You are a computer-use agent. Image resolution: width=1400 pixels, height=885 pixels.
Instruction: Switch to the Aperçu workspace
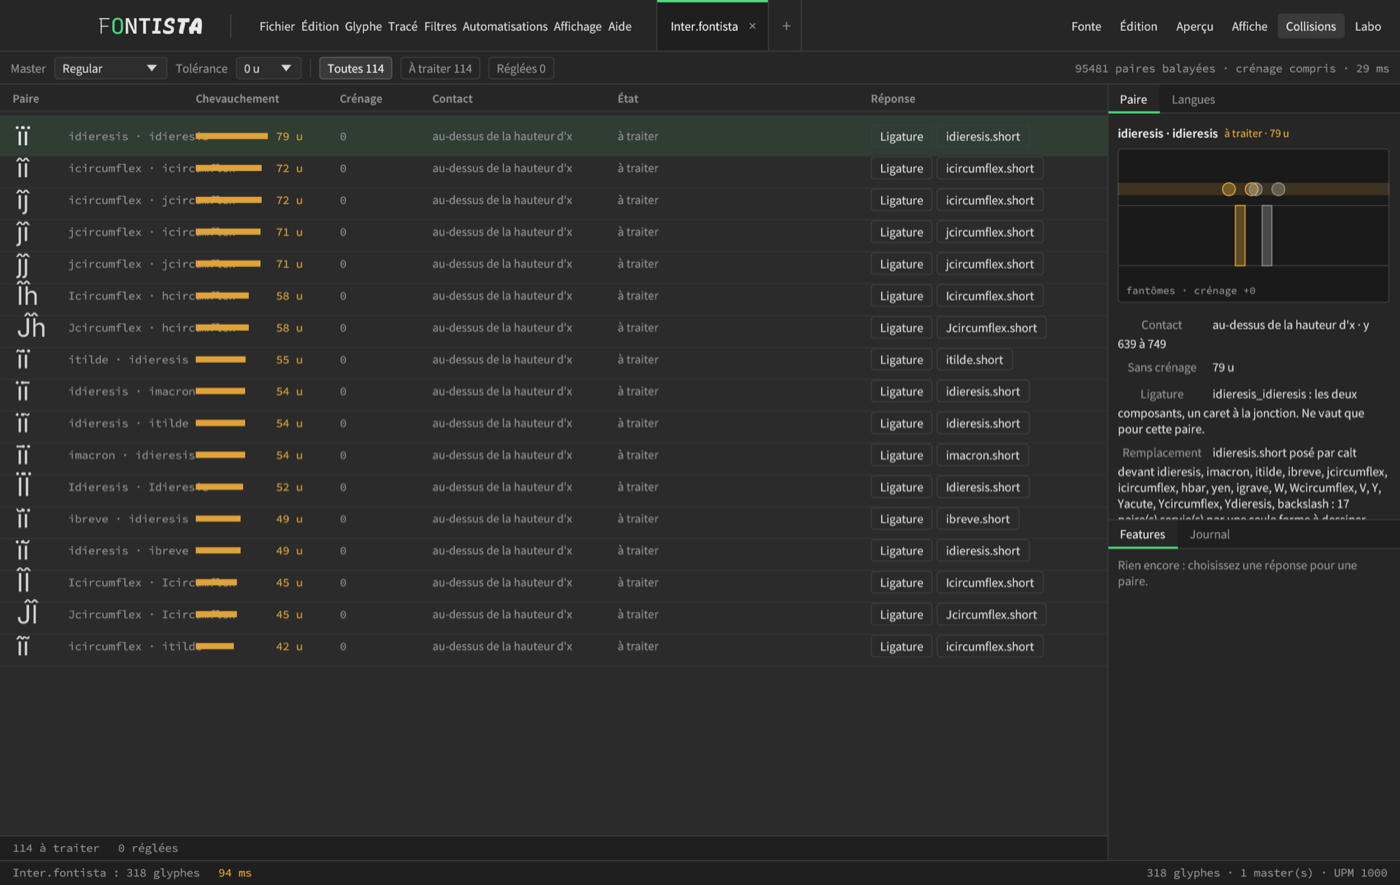(1195, 26)
